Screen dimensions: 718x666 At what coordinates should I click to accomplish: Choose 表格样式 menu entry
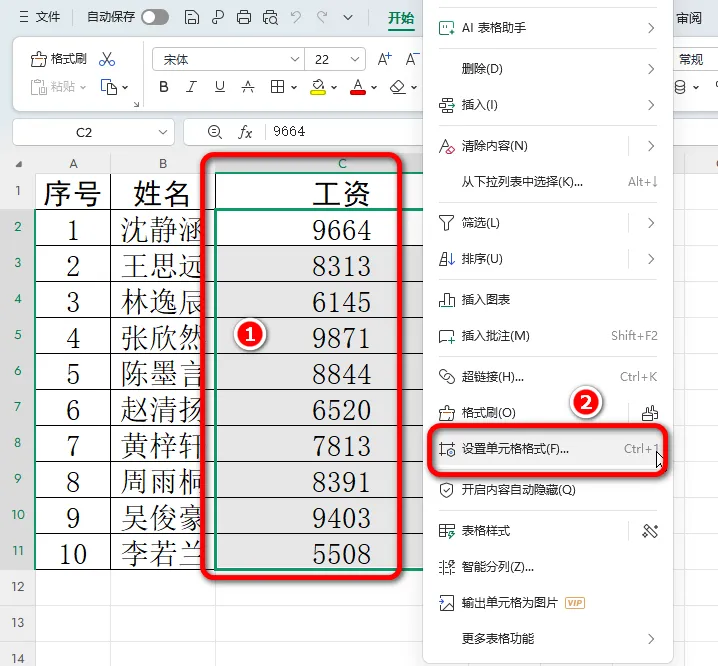[x=486, y=530]
